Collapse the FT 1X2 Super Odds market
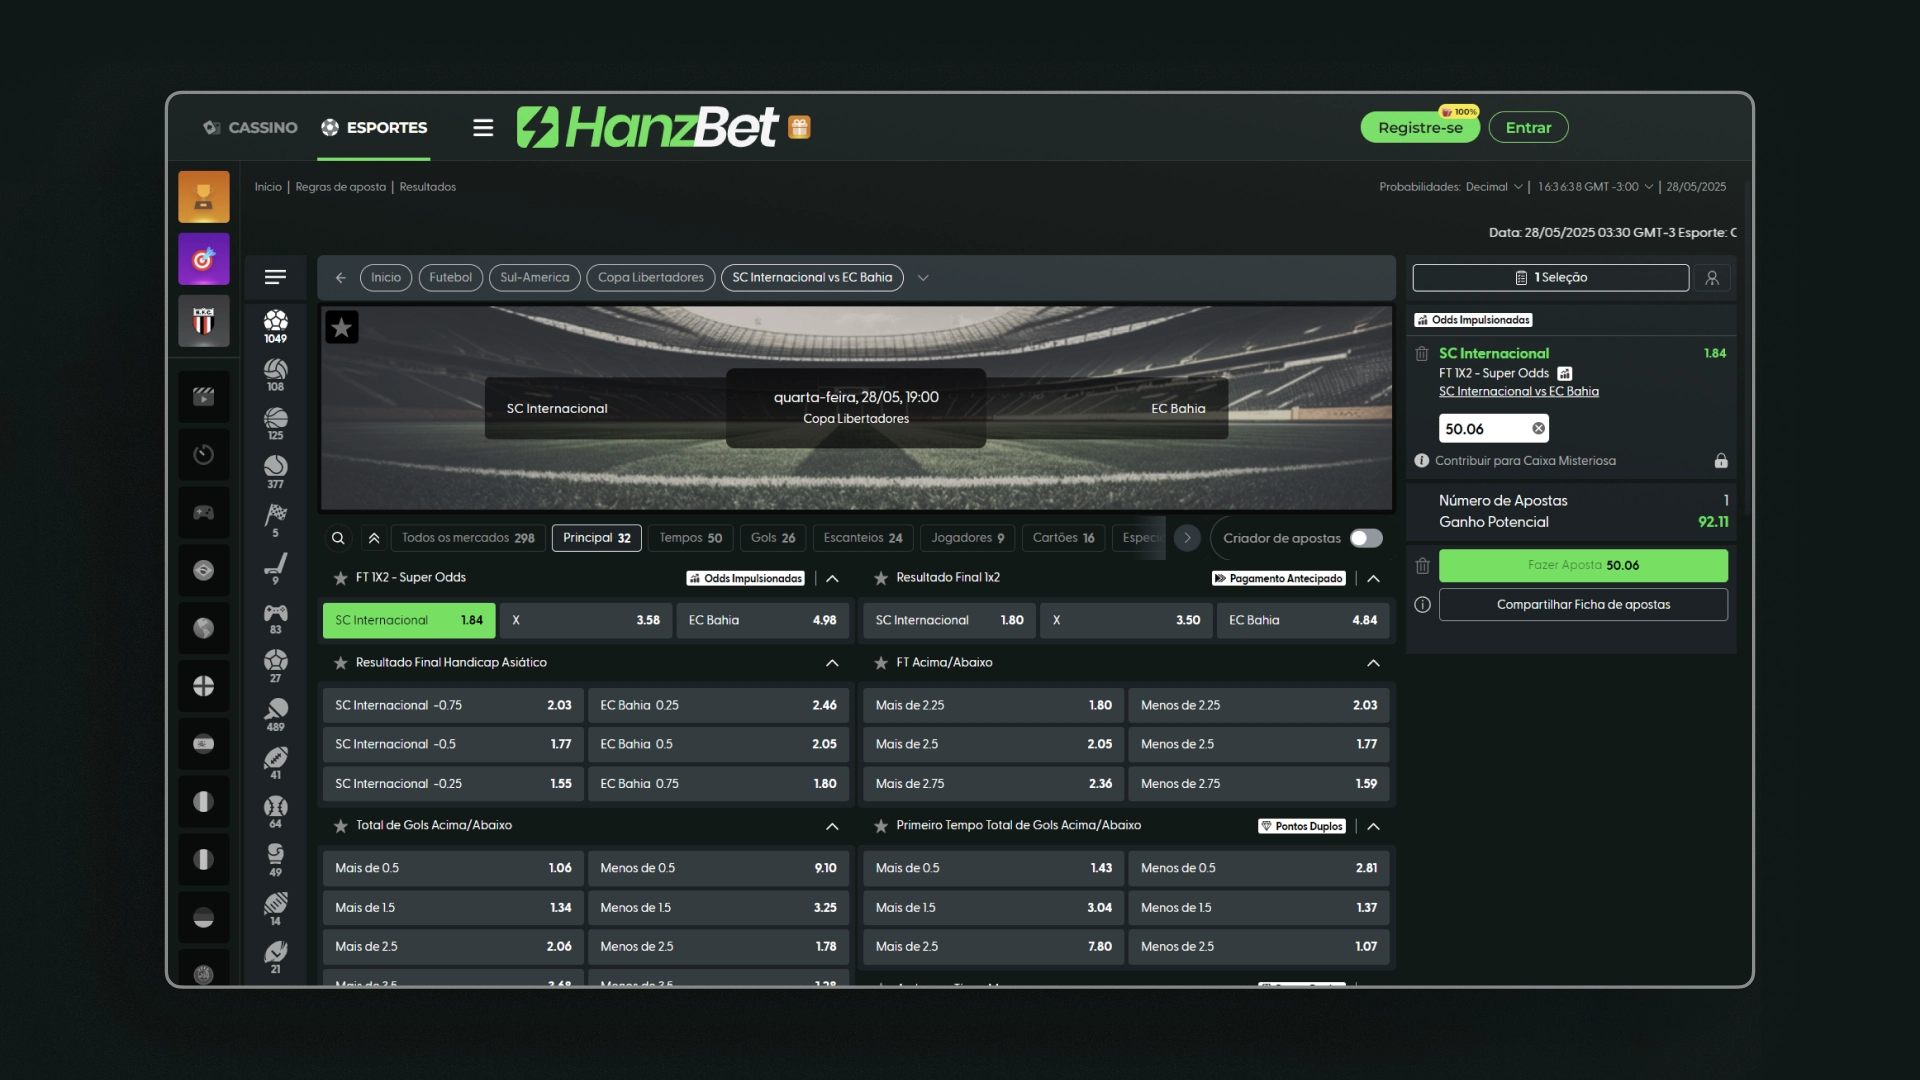This screenshot has height=1080, width=1920. pos(832,578)
